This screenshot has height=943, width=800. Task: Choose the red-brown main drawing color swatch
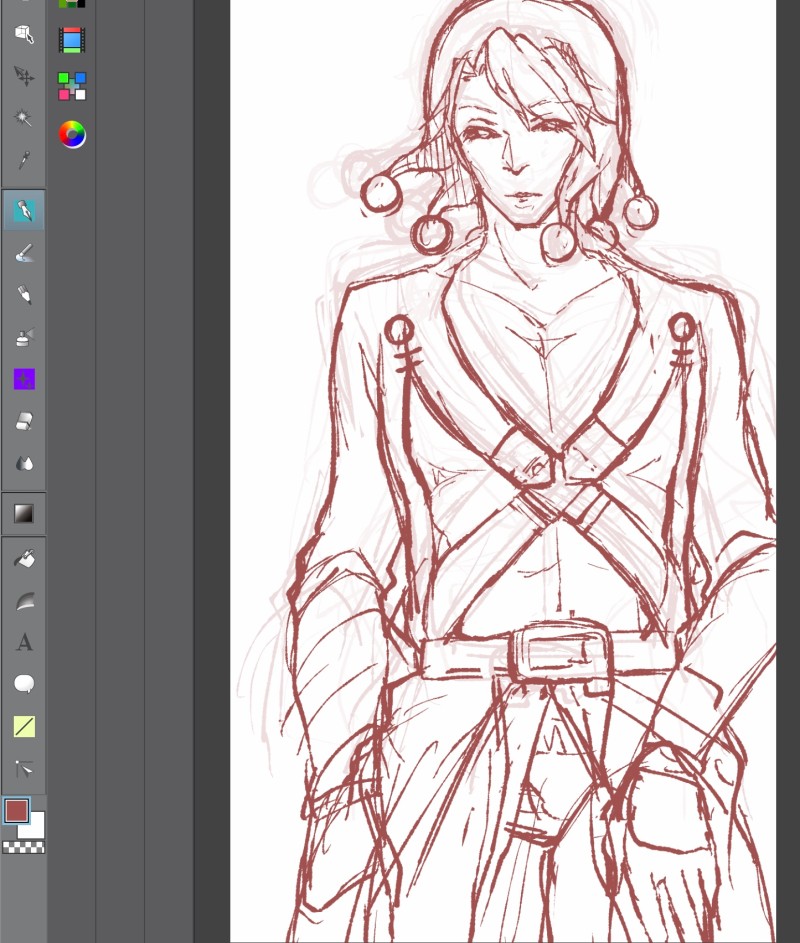pos(16,810)
